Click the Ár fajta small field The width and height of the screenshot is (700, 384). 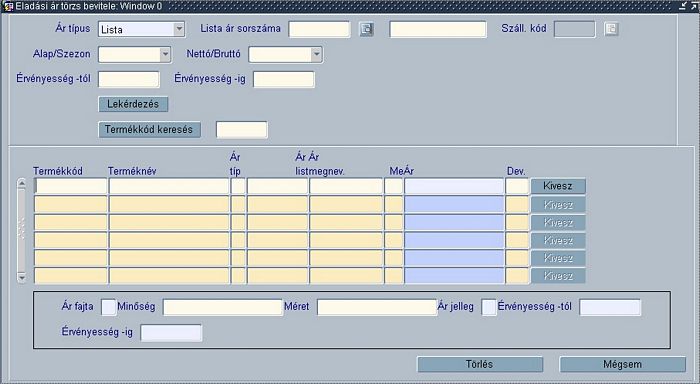[x=108, y=308]
